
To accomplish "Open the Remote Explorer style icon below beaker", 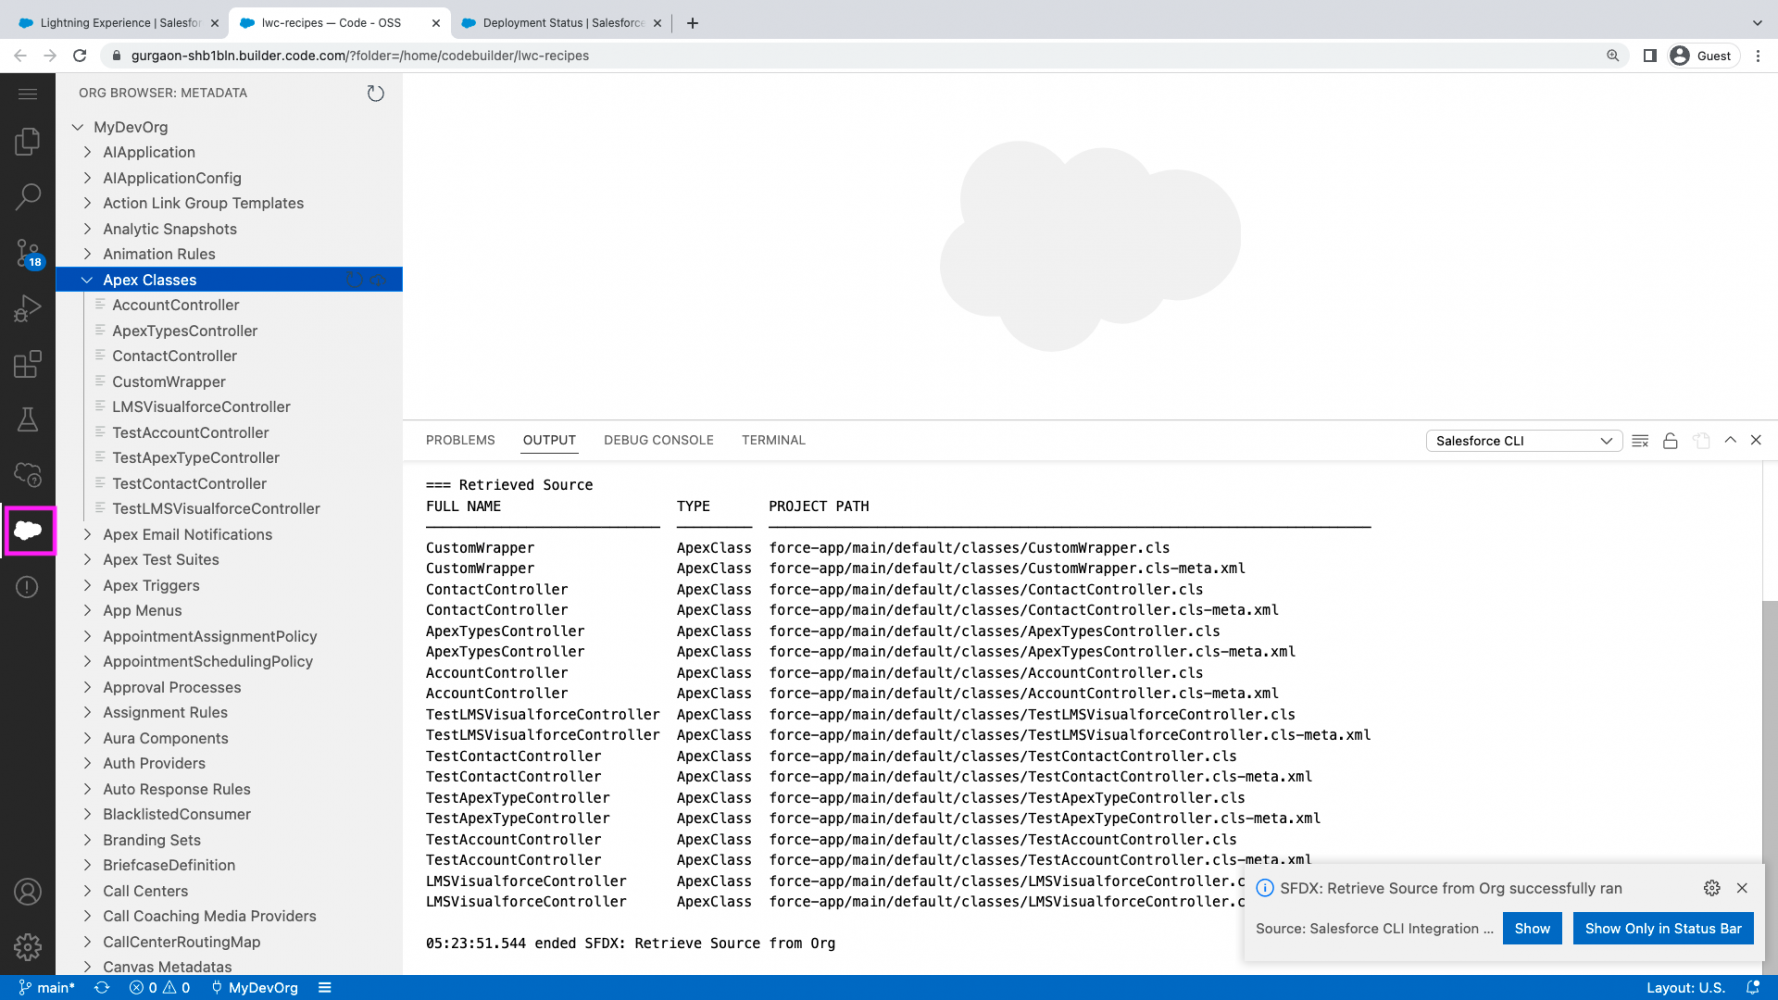I will [x=28, y=474].
